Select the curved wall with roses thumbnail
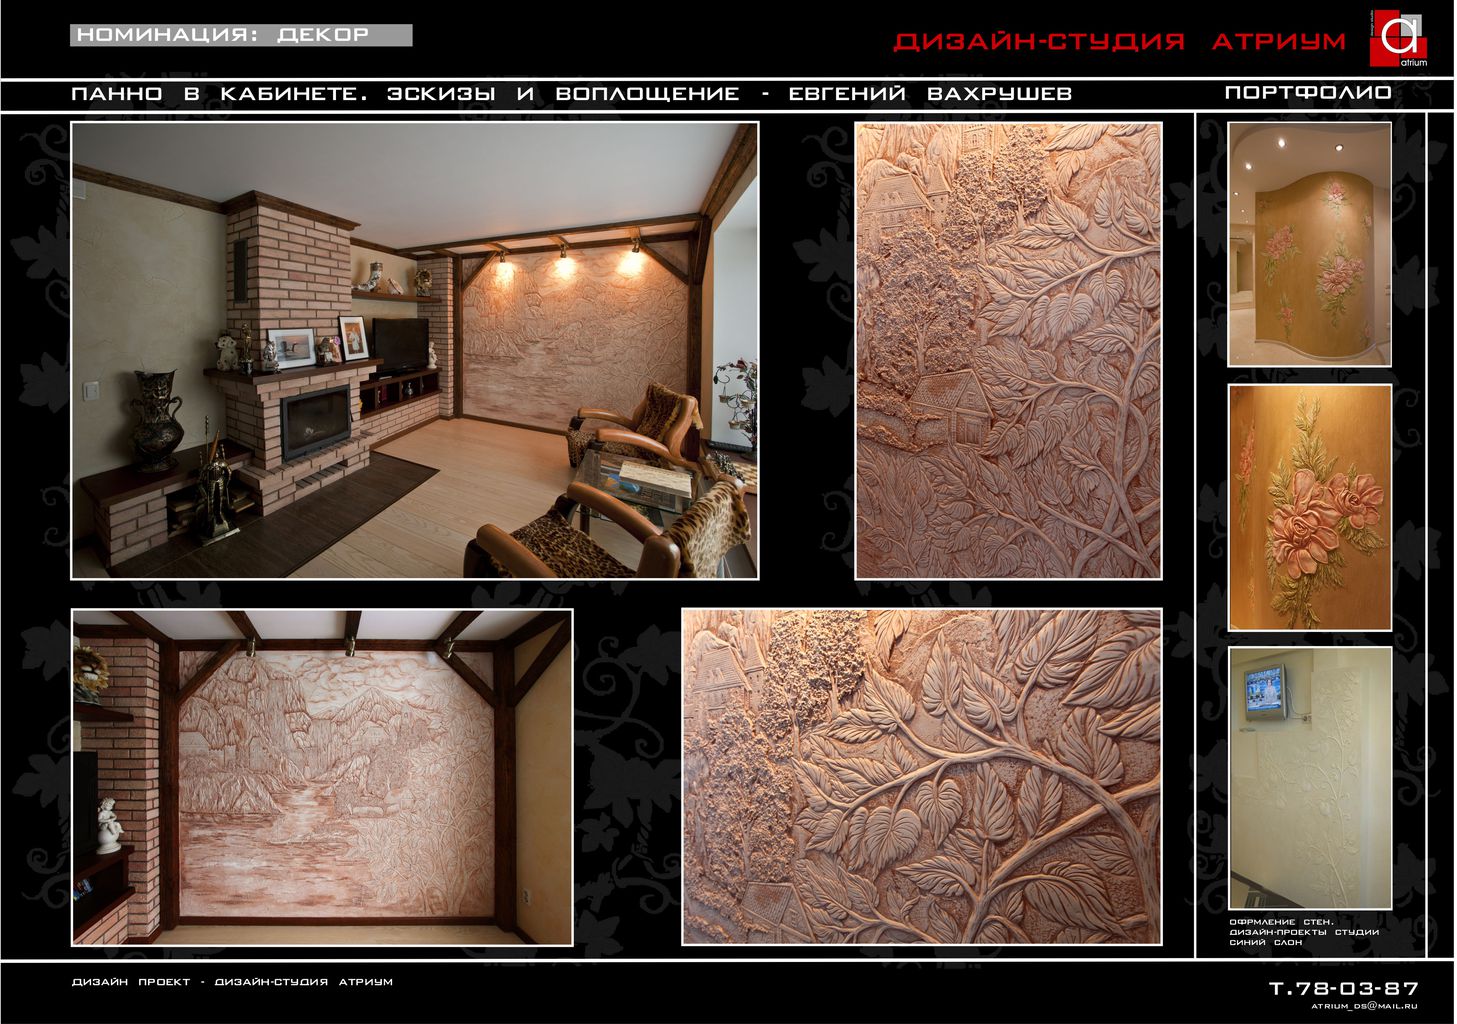Image resolution: width=1457 pixels, height=1024 pixels. coord(1309,244)
